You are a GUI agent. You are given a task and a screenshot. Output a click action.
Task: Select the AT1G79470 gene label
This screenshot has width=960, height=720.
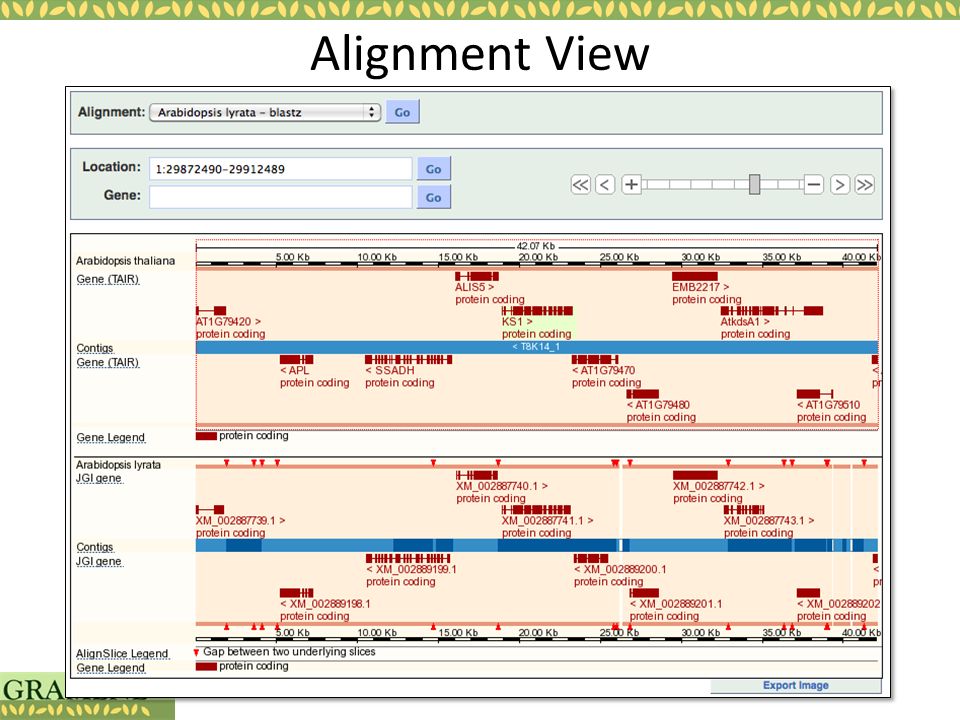coord(604,370)
